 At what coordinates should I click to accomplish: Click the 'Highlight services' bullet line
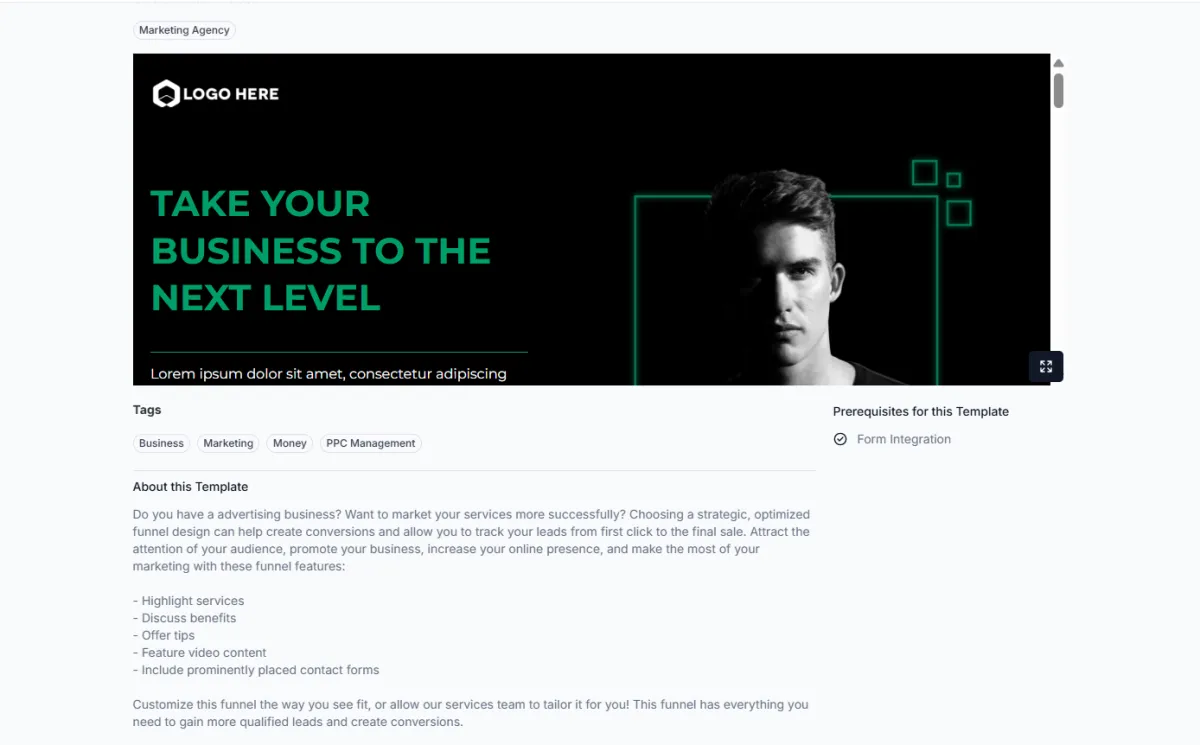tap(188, 601)
